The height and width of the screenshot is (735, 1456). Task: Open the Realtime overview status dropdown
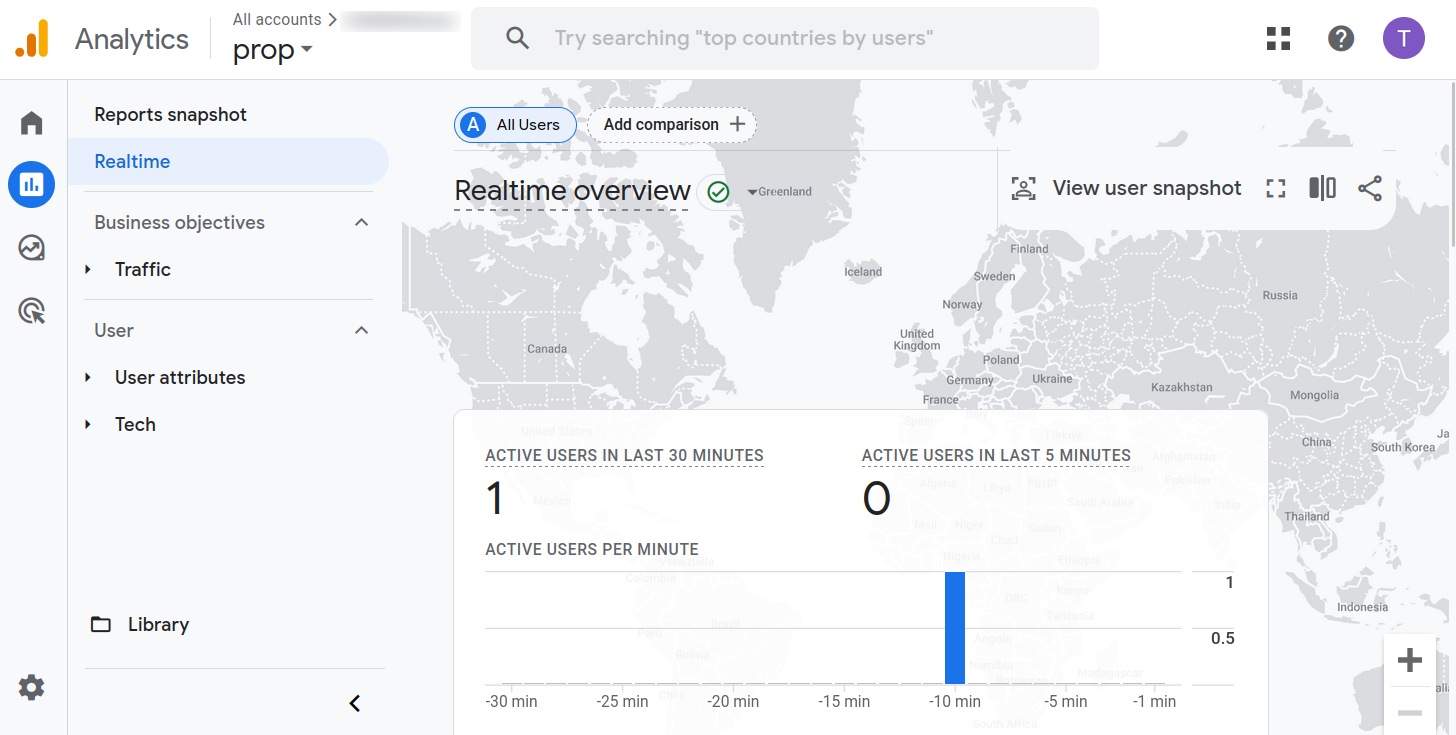point(752,192)
